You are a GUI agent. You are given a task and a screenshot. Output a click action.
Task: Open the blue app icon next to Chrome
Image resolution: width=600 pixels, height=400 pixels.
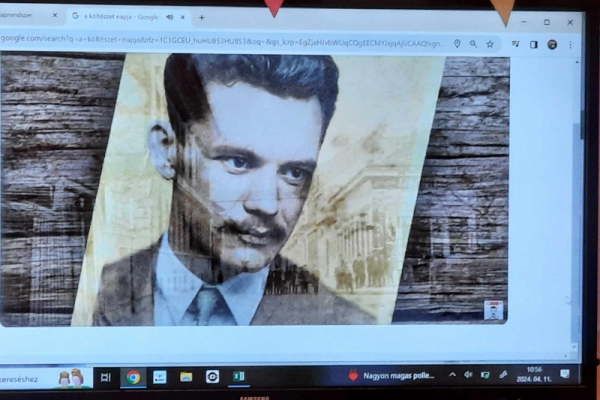pos(160,377)
